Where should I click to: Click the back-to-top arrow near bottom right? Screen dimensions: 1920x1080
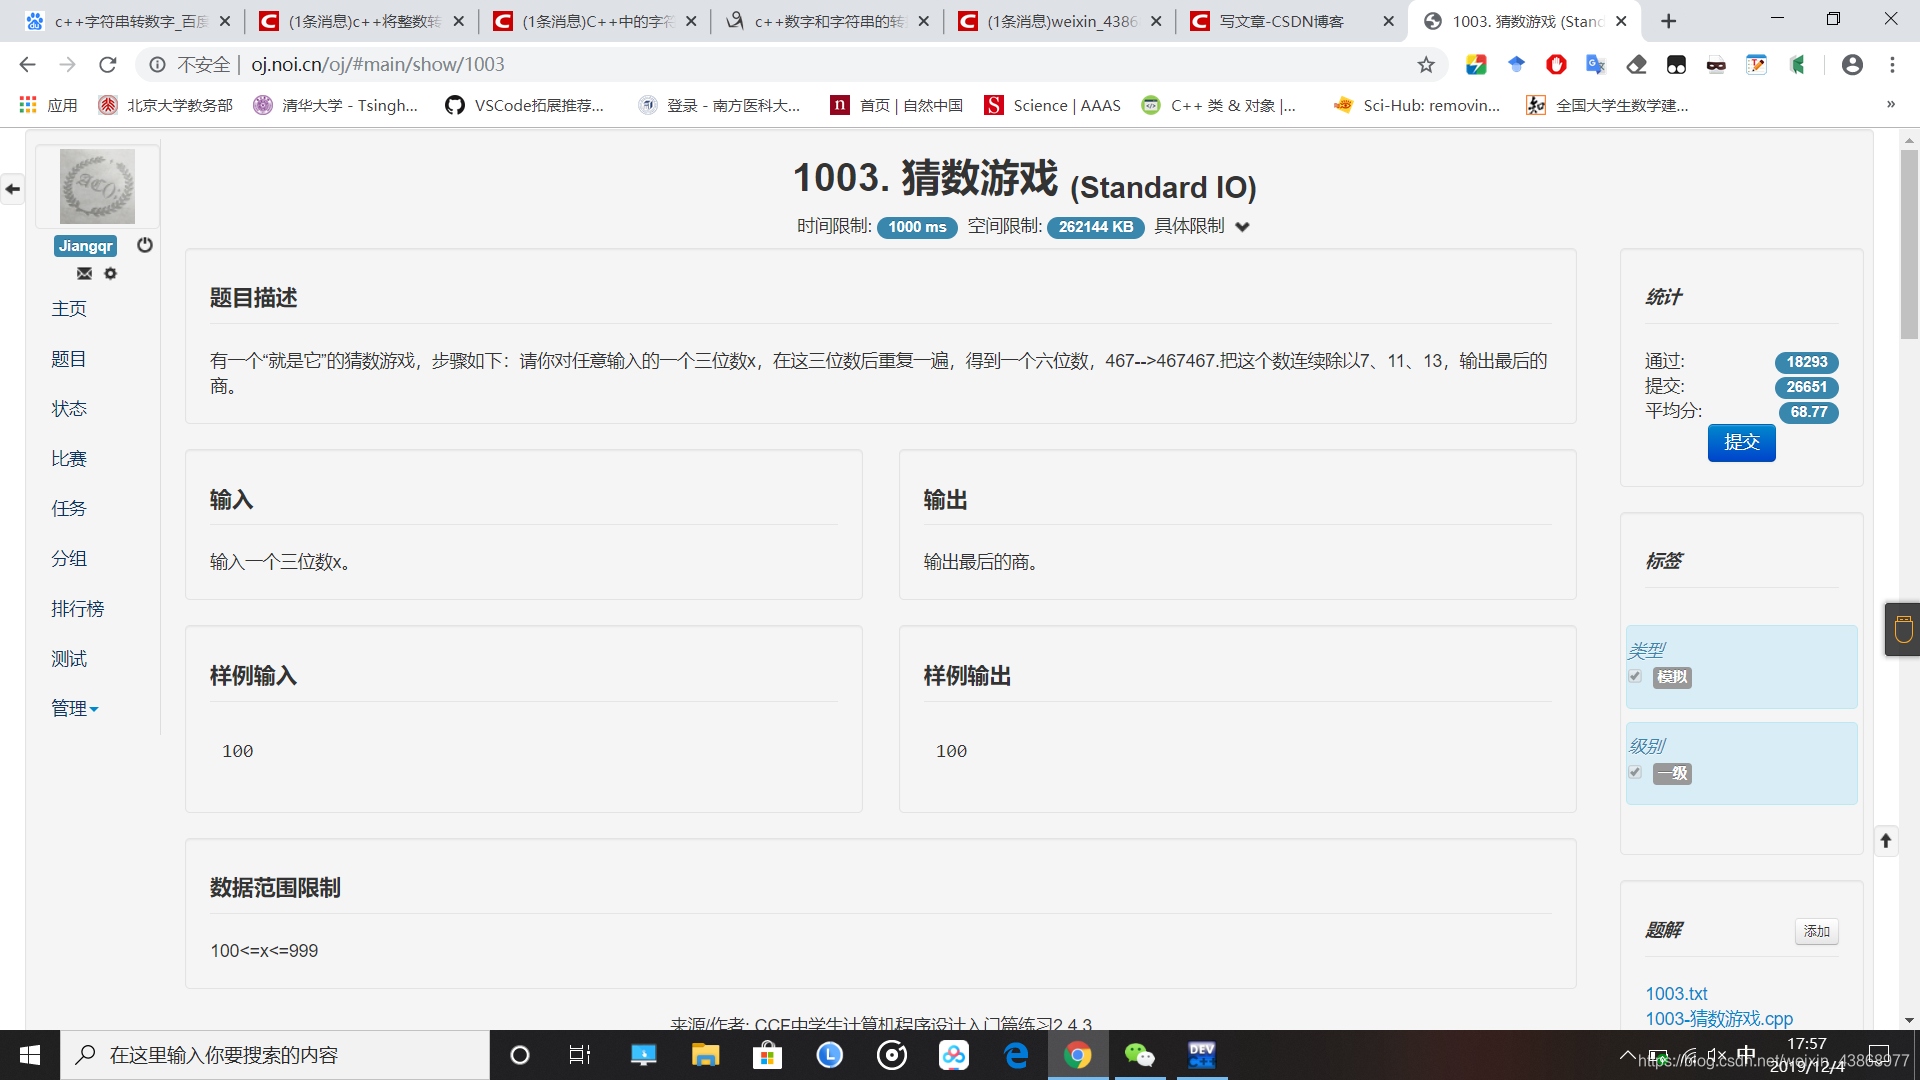(1887, 841)
